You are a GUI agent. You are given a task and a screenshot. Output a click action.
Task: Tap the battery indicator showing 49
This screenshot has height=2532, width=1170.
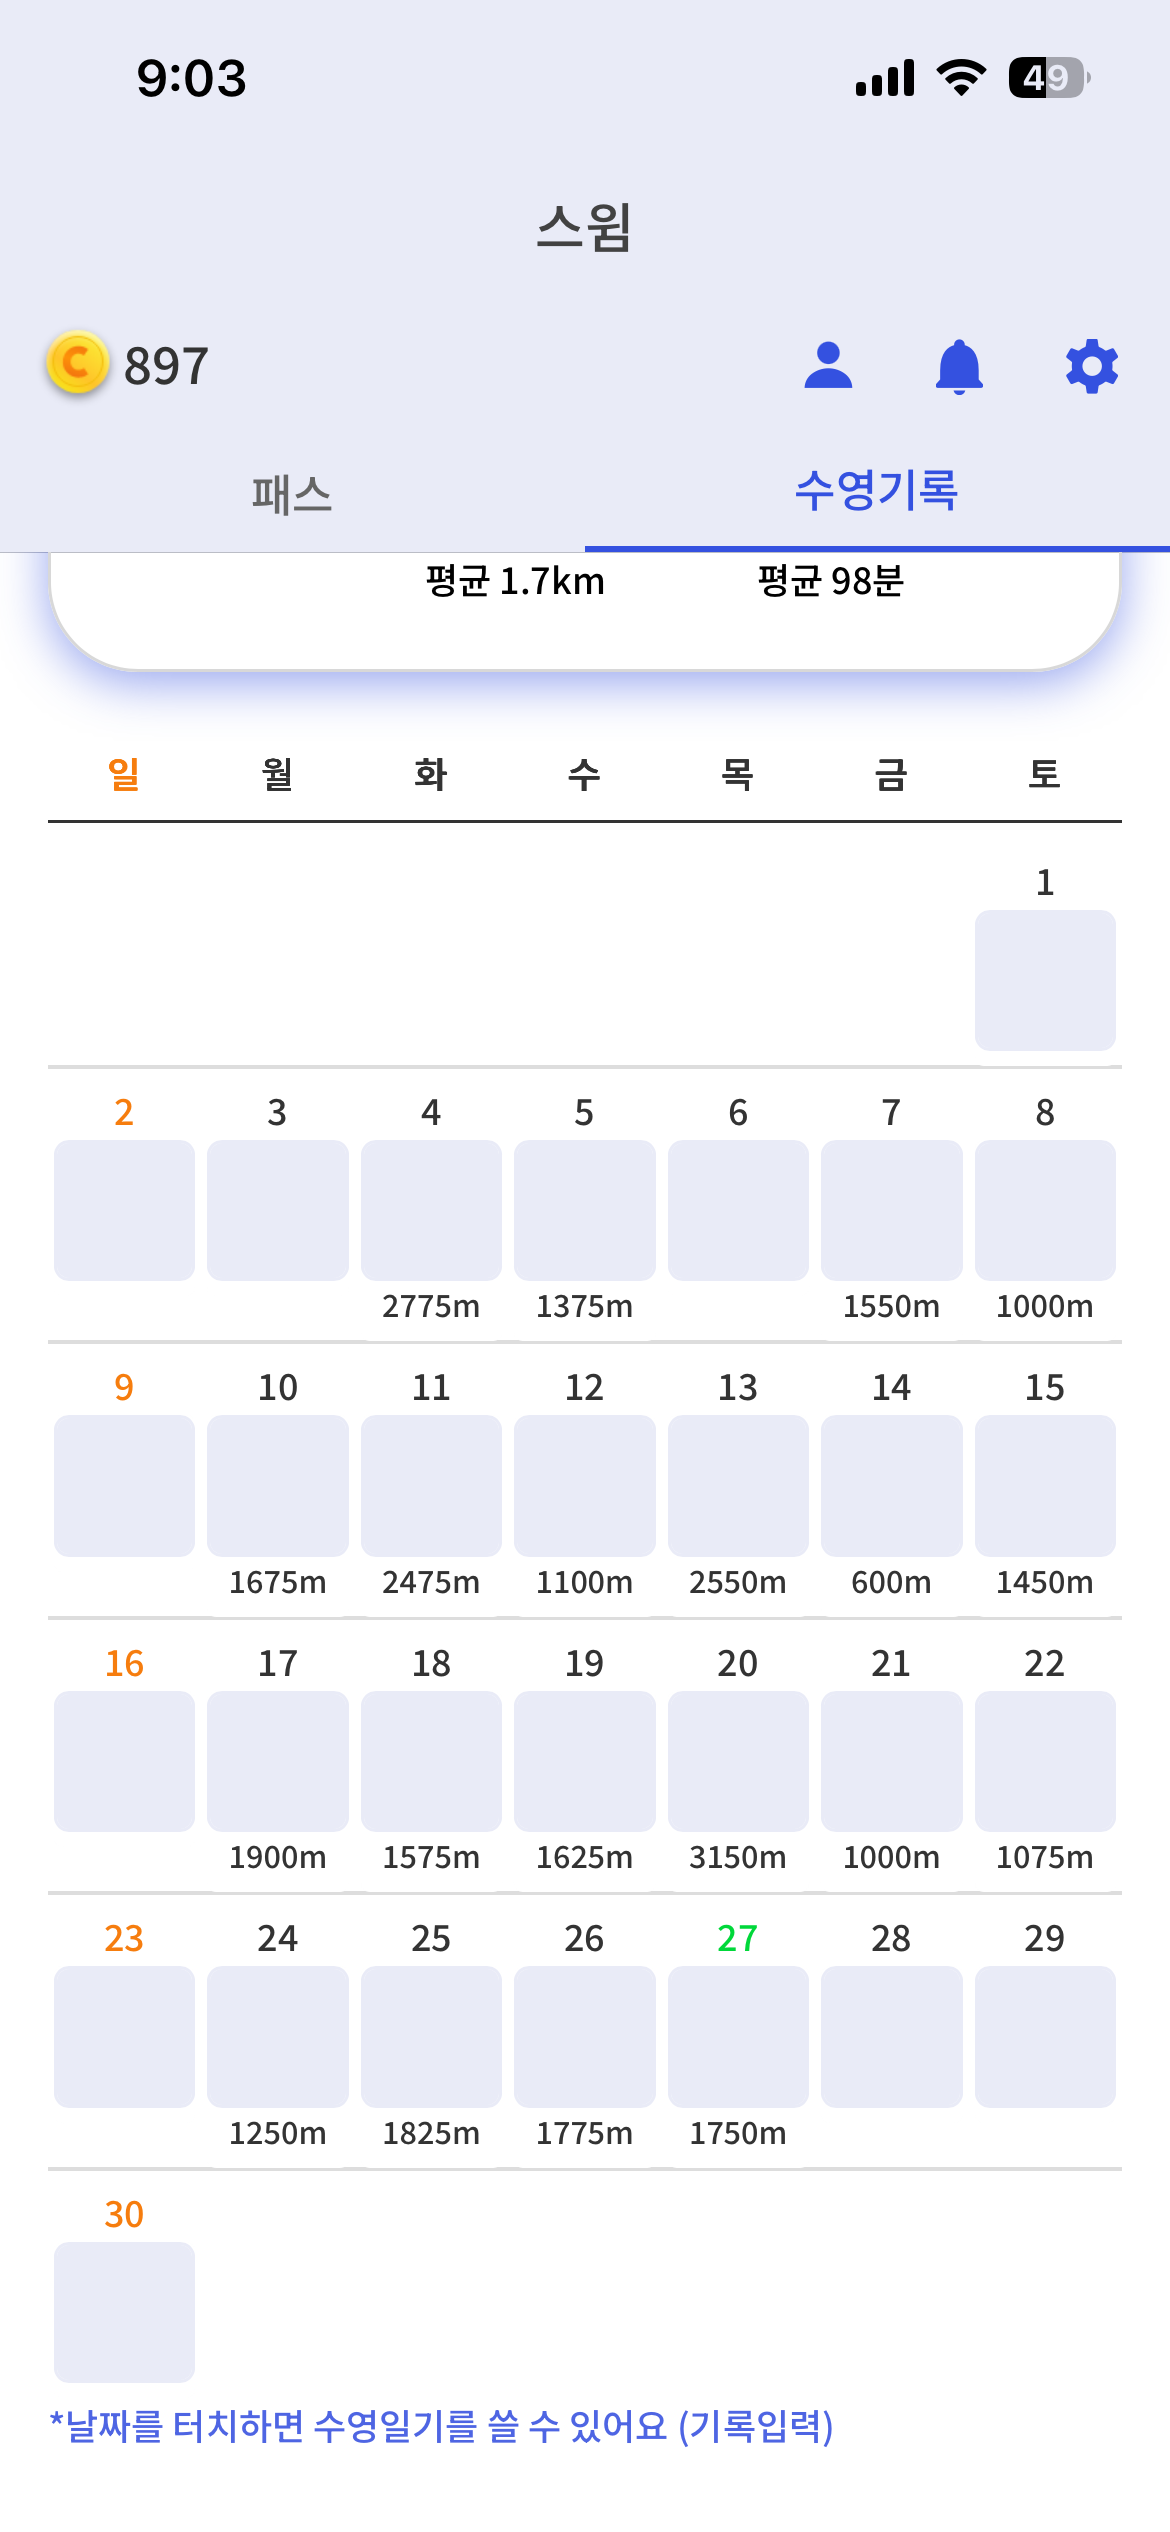[x=1048, y=78]
